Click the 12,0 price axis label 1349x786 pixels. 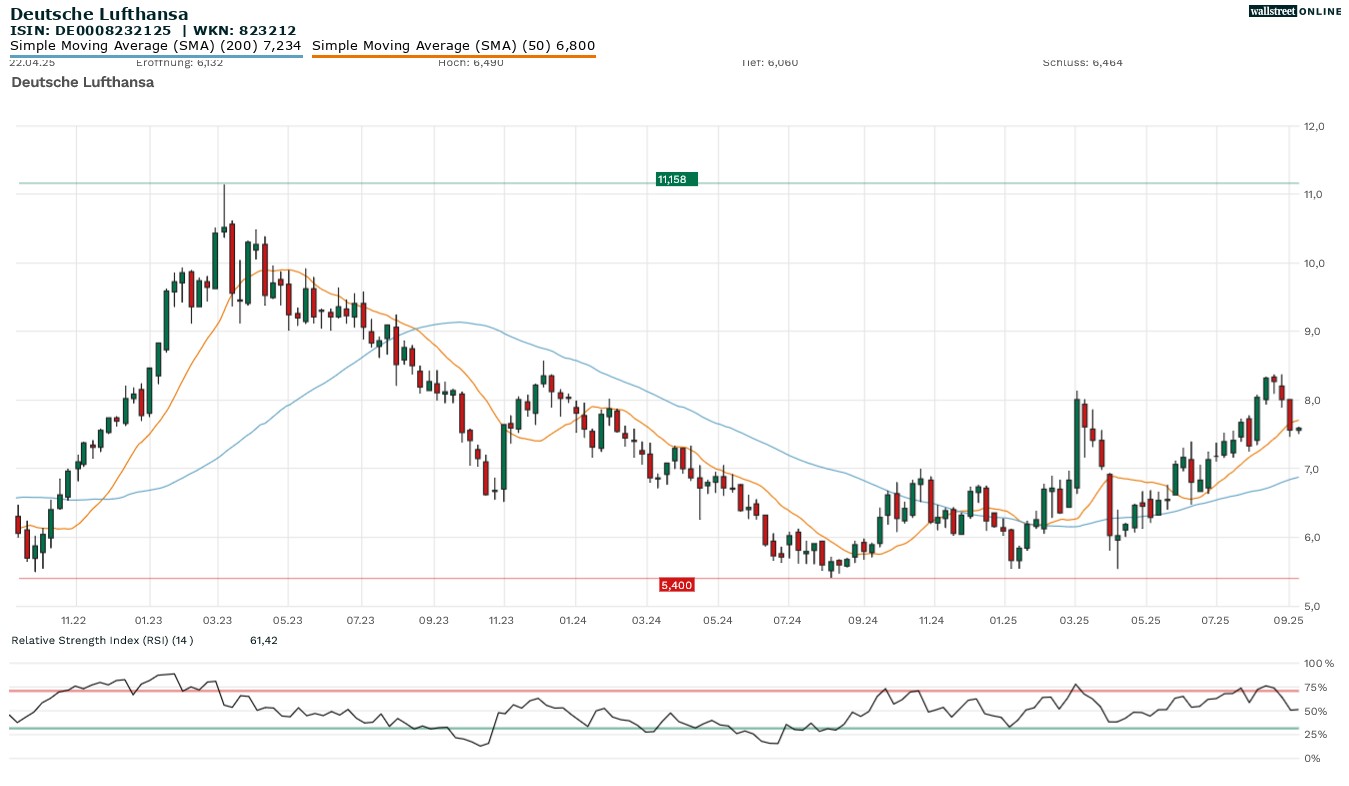[1314, 127]
